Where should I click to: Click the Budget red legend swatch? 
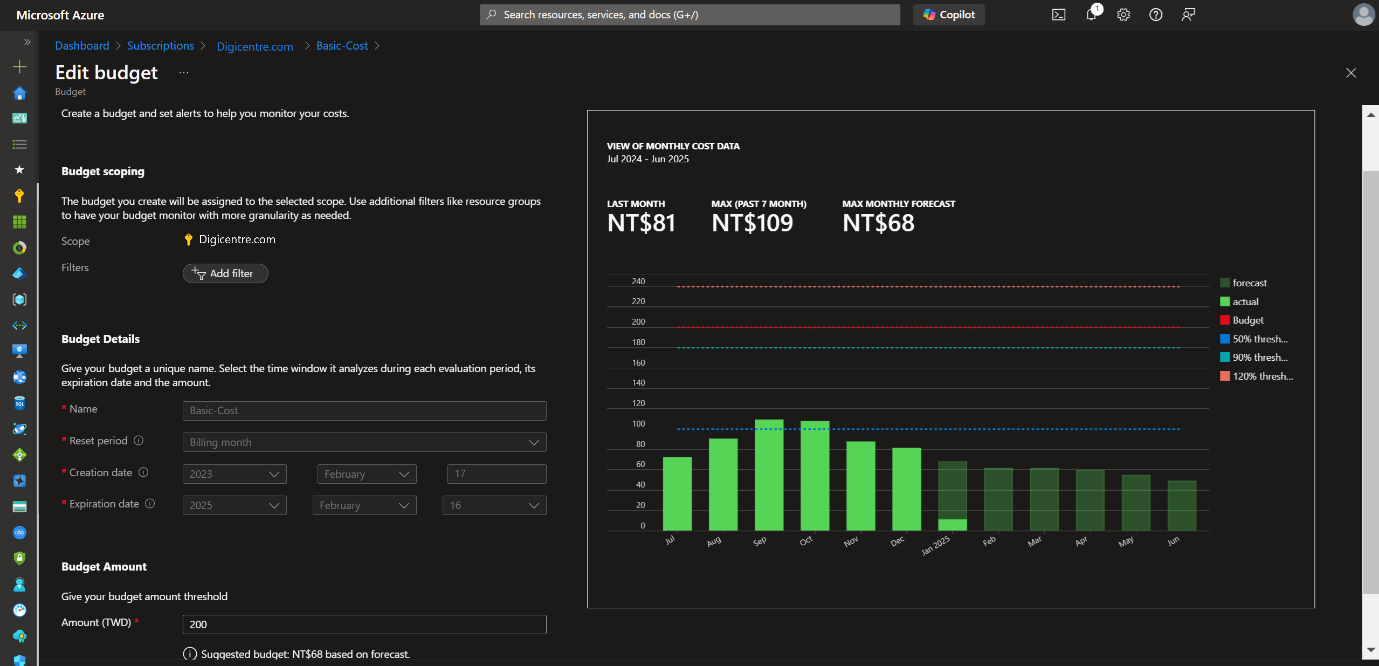[x=1225, y=321]
